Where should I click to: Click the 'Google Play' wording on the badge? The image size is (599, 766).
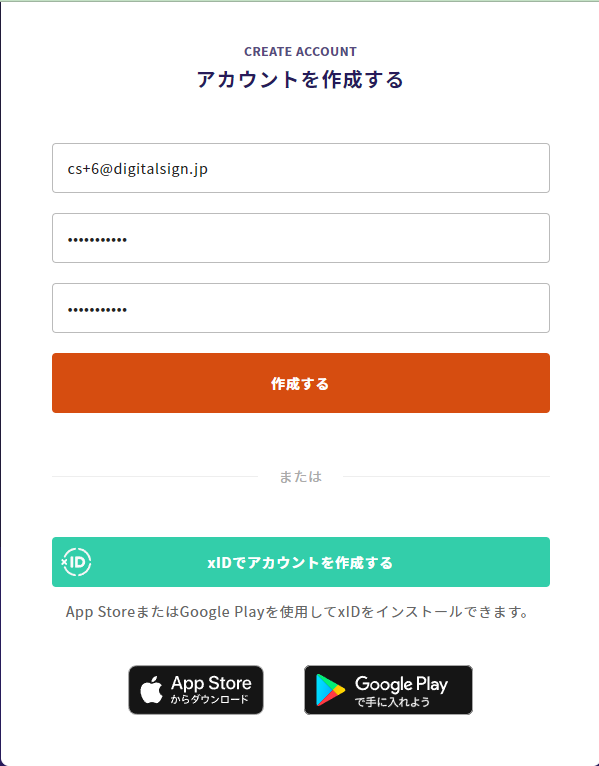401,684
